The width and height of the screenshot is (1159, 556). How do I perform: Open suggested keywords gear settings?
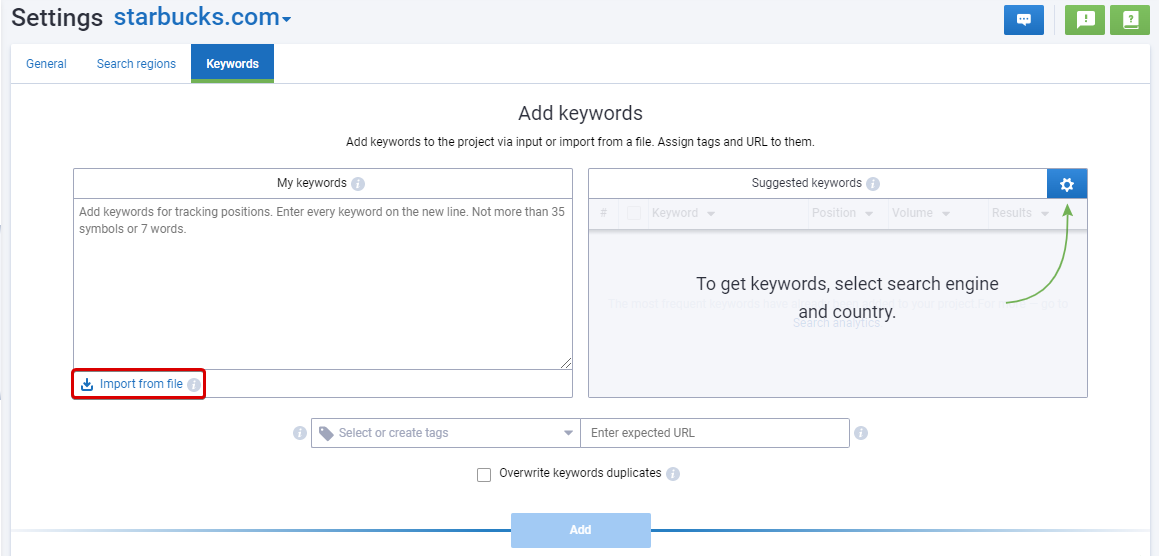click(1067, 184)
